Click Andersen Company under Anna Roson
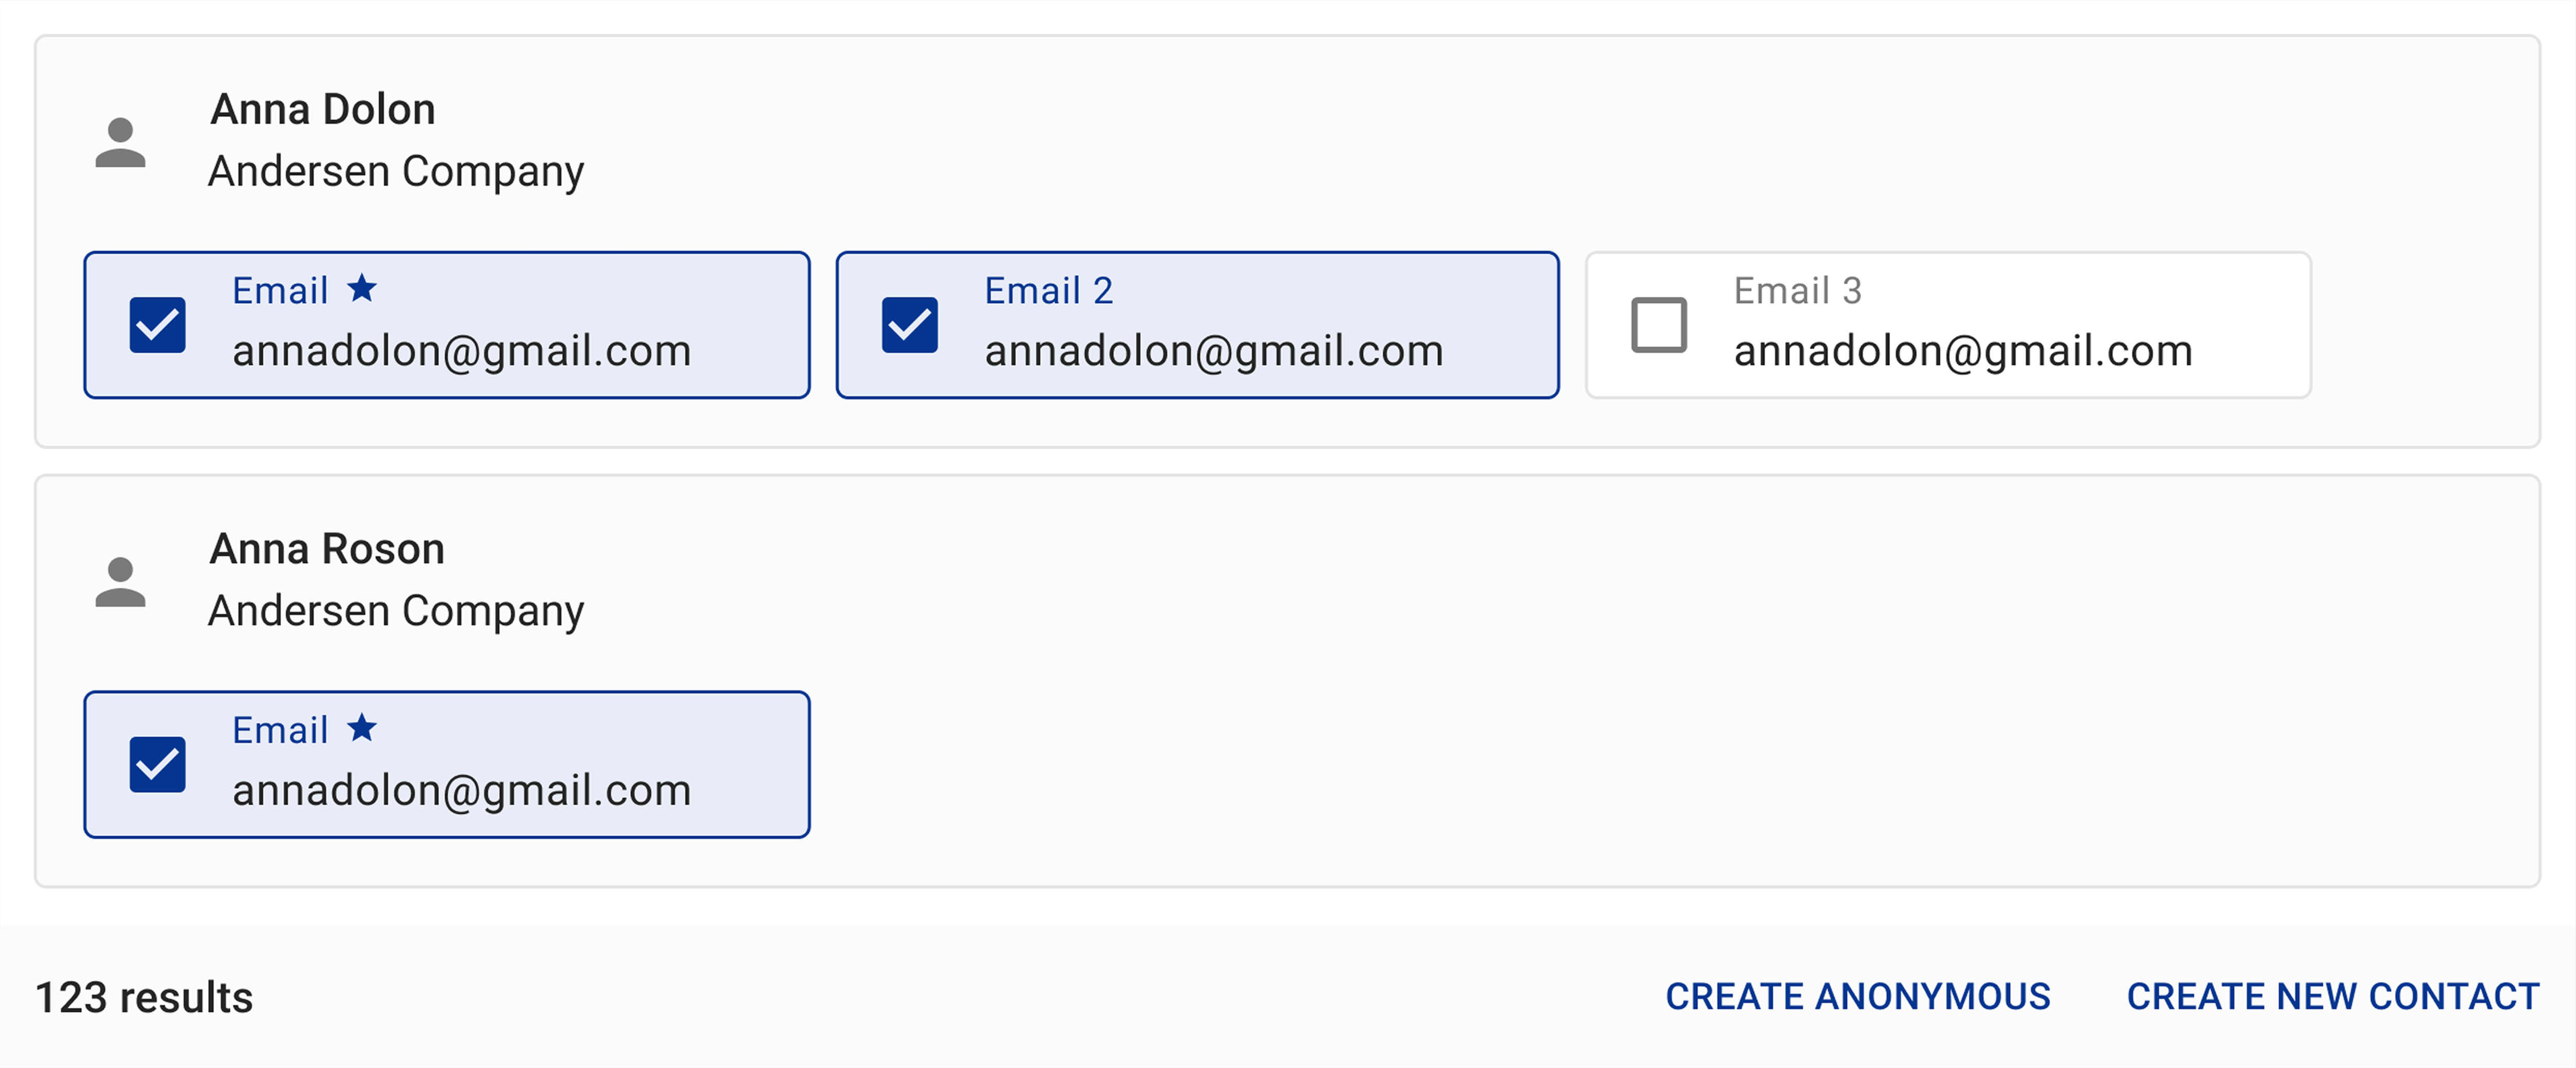The height and width of the screenshot is (1068, 2576). tap(396, 611)
